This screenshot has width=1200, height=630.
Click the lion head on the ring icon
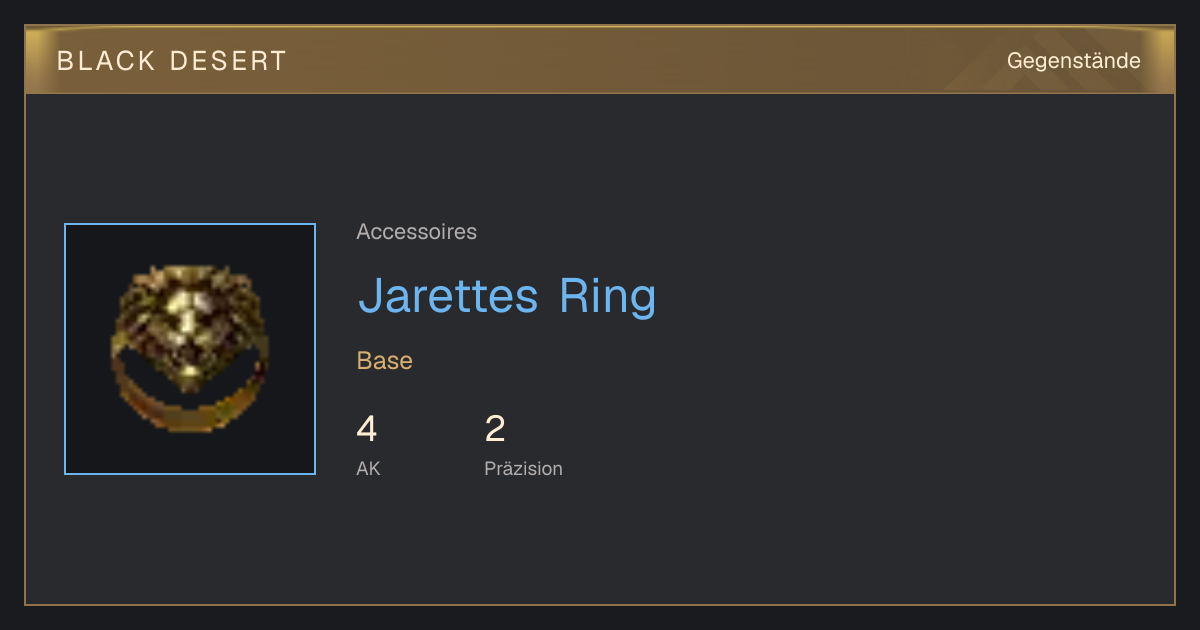(190, 325)
